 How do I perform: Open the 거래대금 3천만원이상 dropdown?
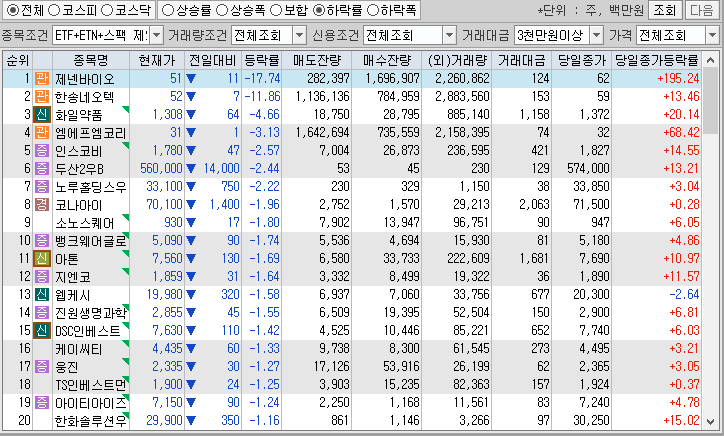(x=597, y=35)
